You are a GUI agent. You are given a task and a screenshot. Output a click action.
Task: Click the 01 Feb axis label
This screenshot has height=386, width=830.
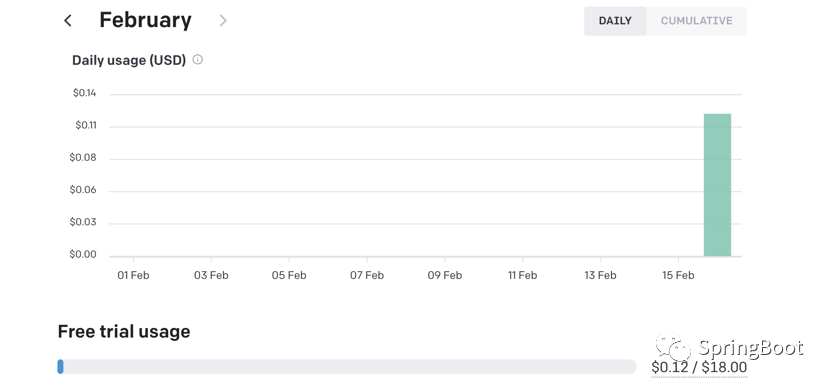tap(133, 275)
